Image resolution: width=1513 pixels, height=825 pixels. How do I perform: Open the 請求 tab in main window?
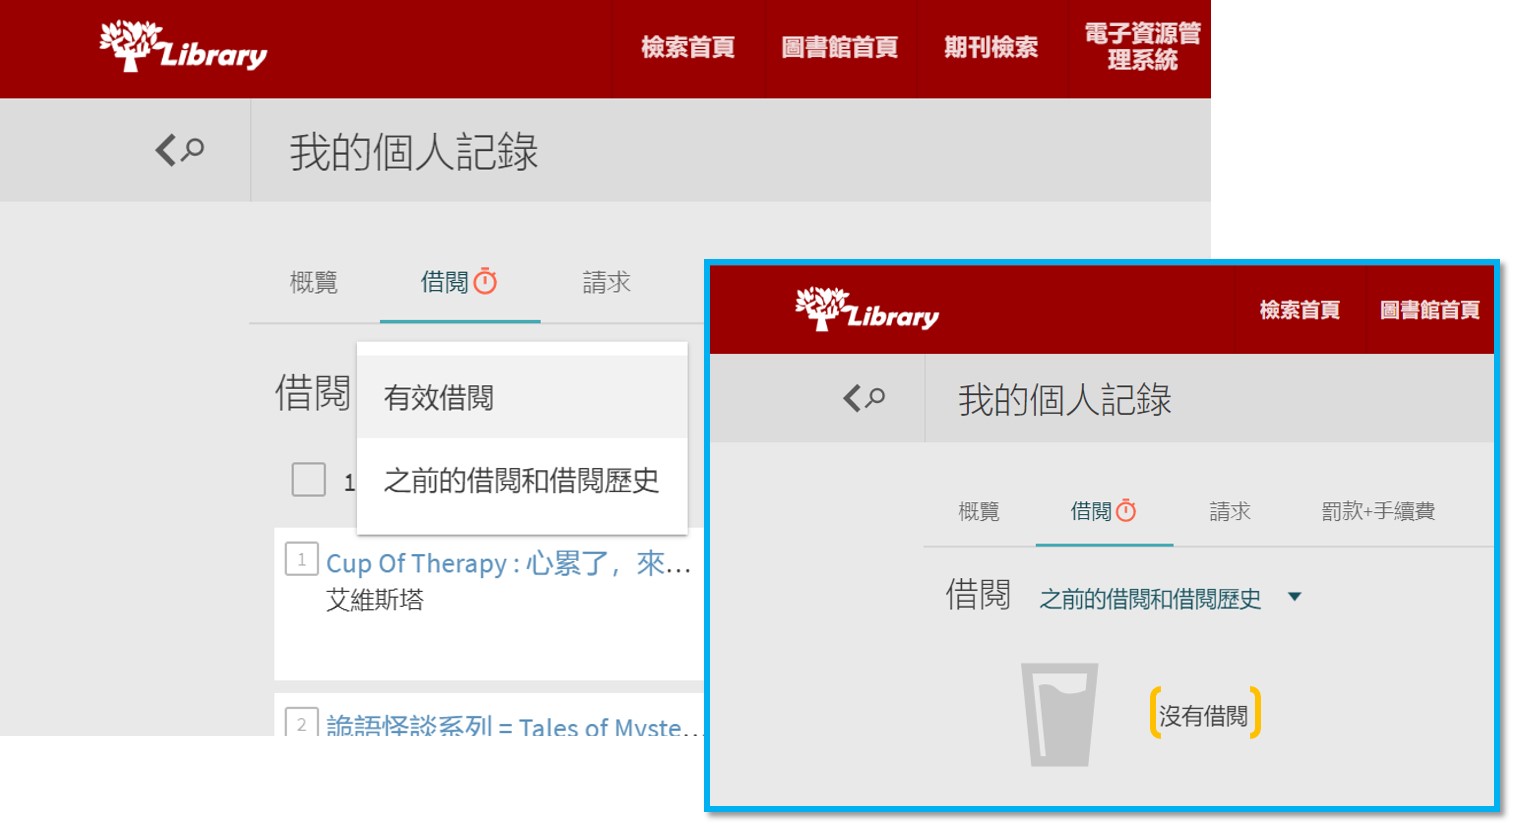coord(607,283)
